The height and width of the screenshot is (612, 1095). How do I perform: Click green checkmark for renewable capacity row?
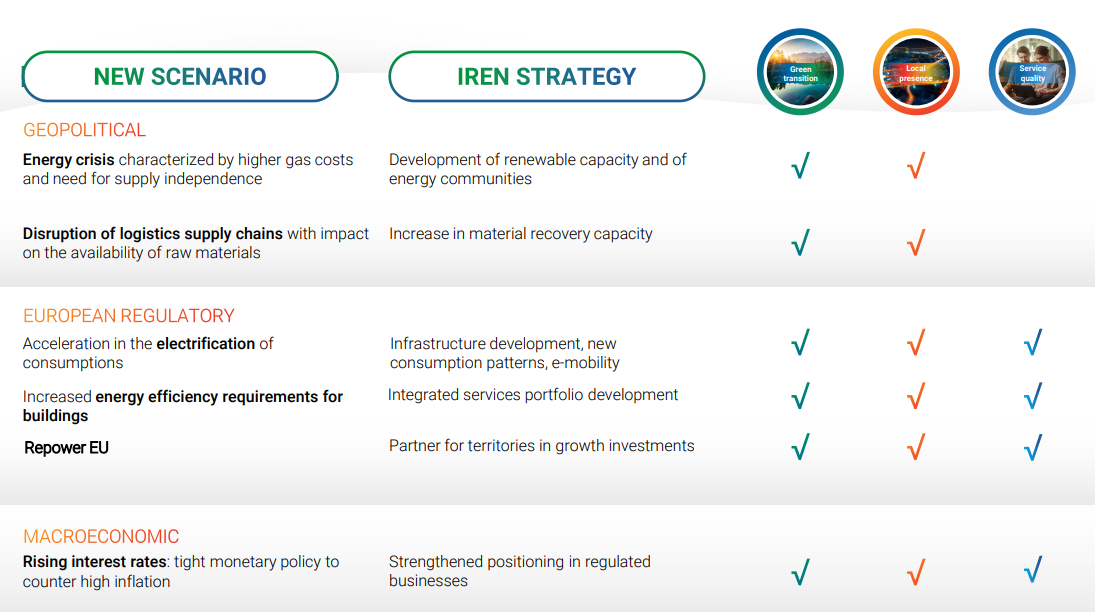(800, 166)
